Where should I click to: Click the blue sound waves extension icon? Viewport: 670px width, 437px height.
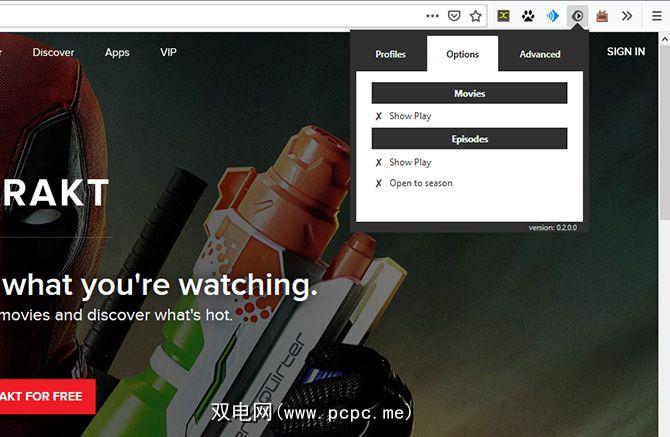point(552,16)
